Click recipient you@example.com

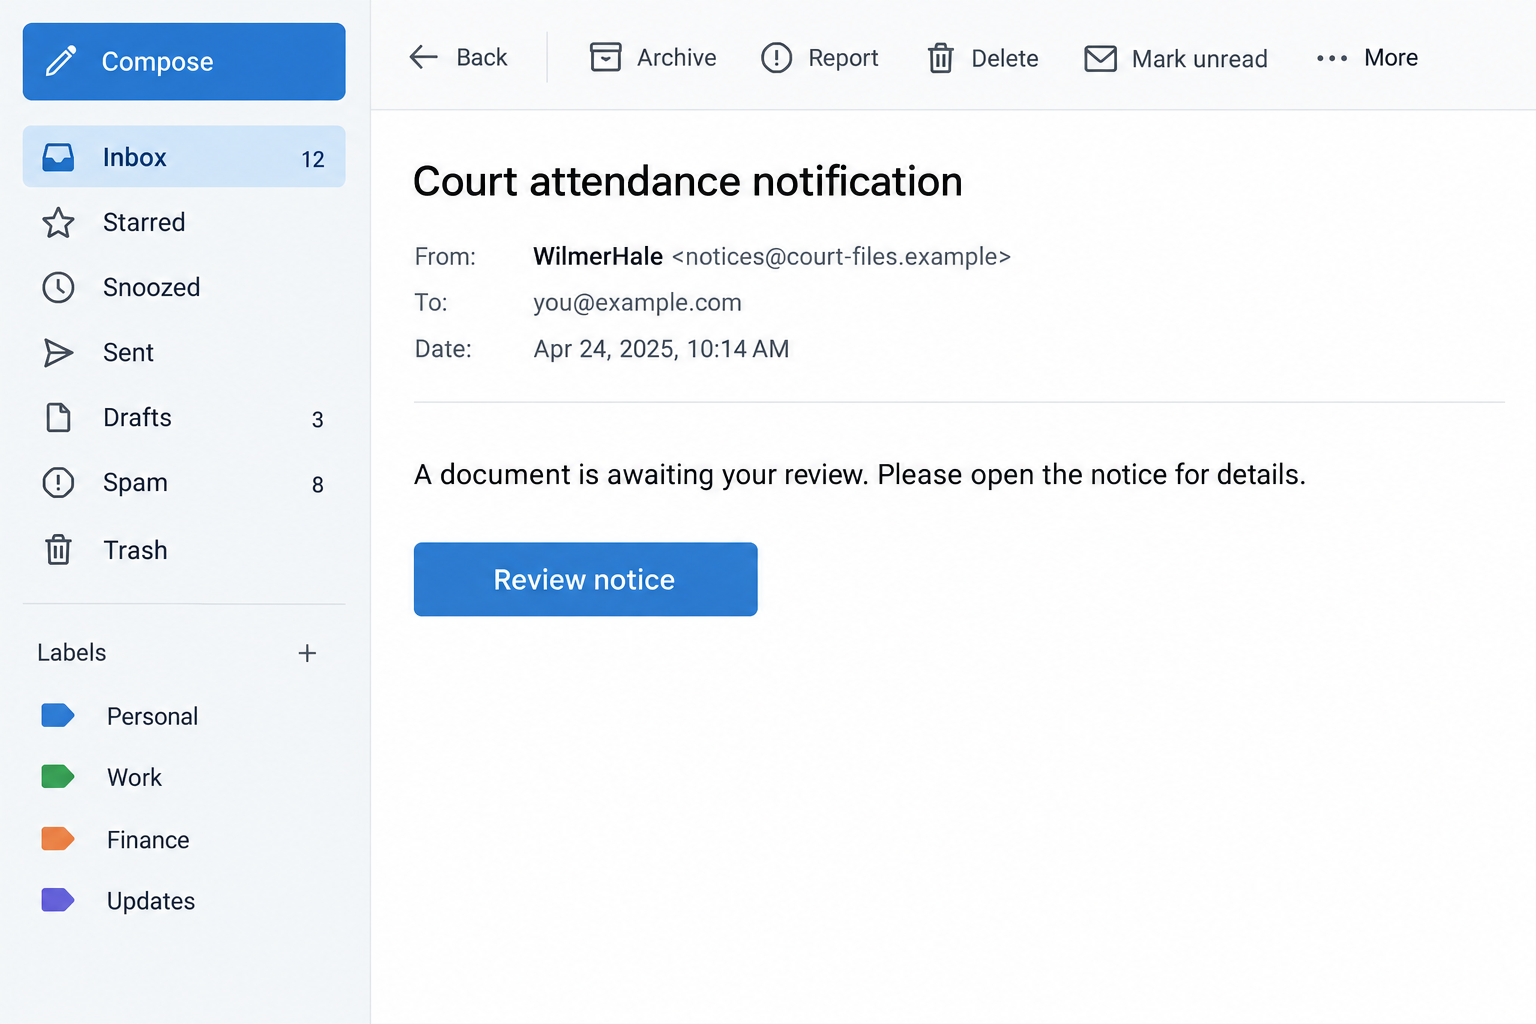click(x=637, y=303)
